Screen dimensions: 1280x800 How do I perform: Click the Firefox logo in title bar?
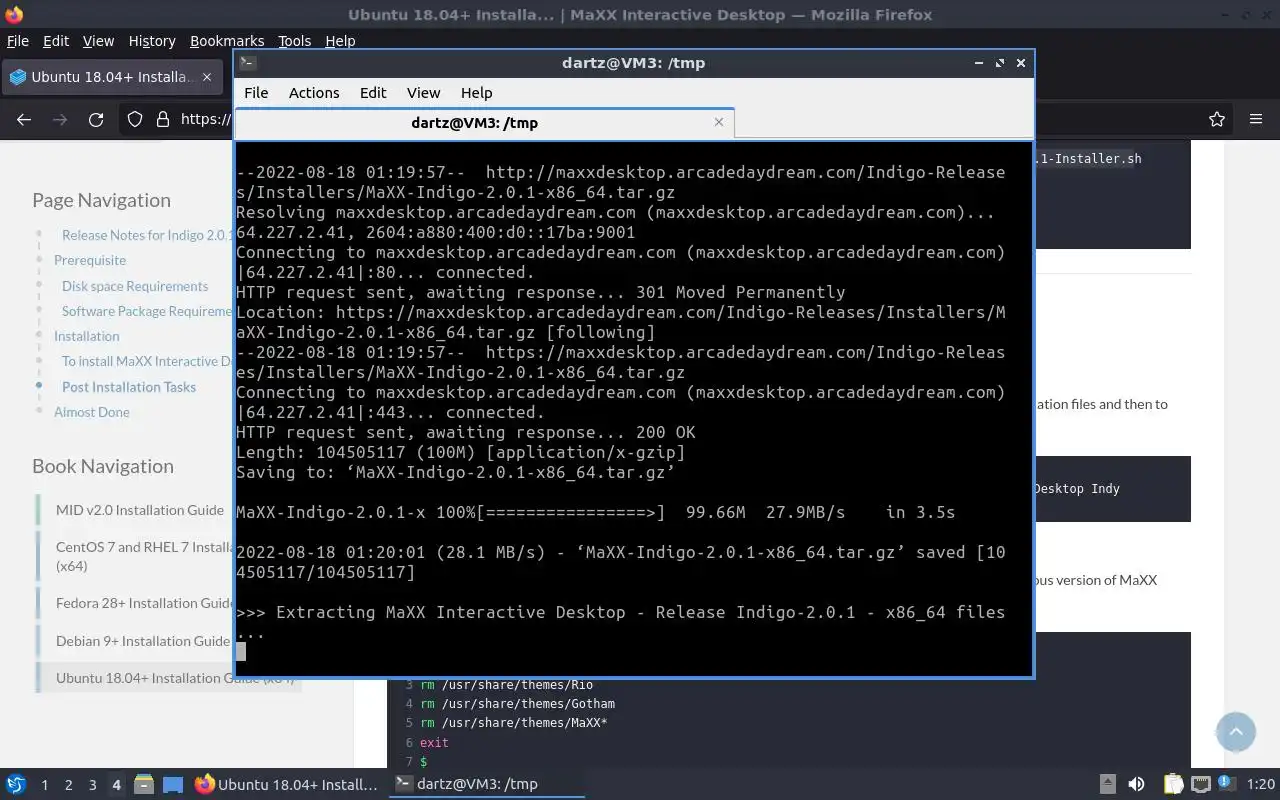tap(12, 14)
